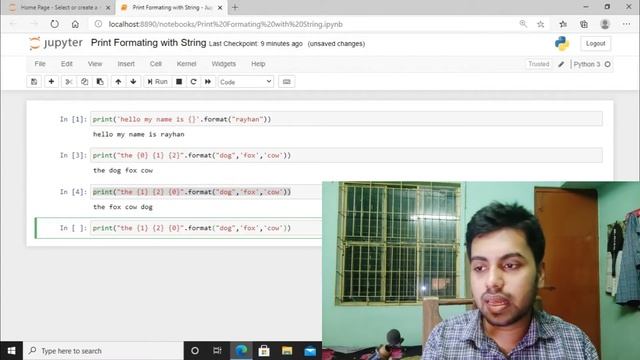Select code cell In [1] with rayhan
The image size is (640, 360).
coord(346,119)
